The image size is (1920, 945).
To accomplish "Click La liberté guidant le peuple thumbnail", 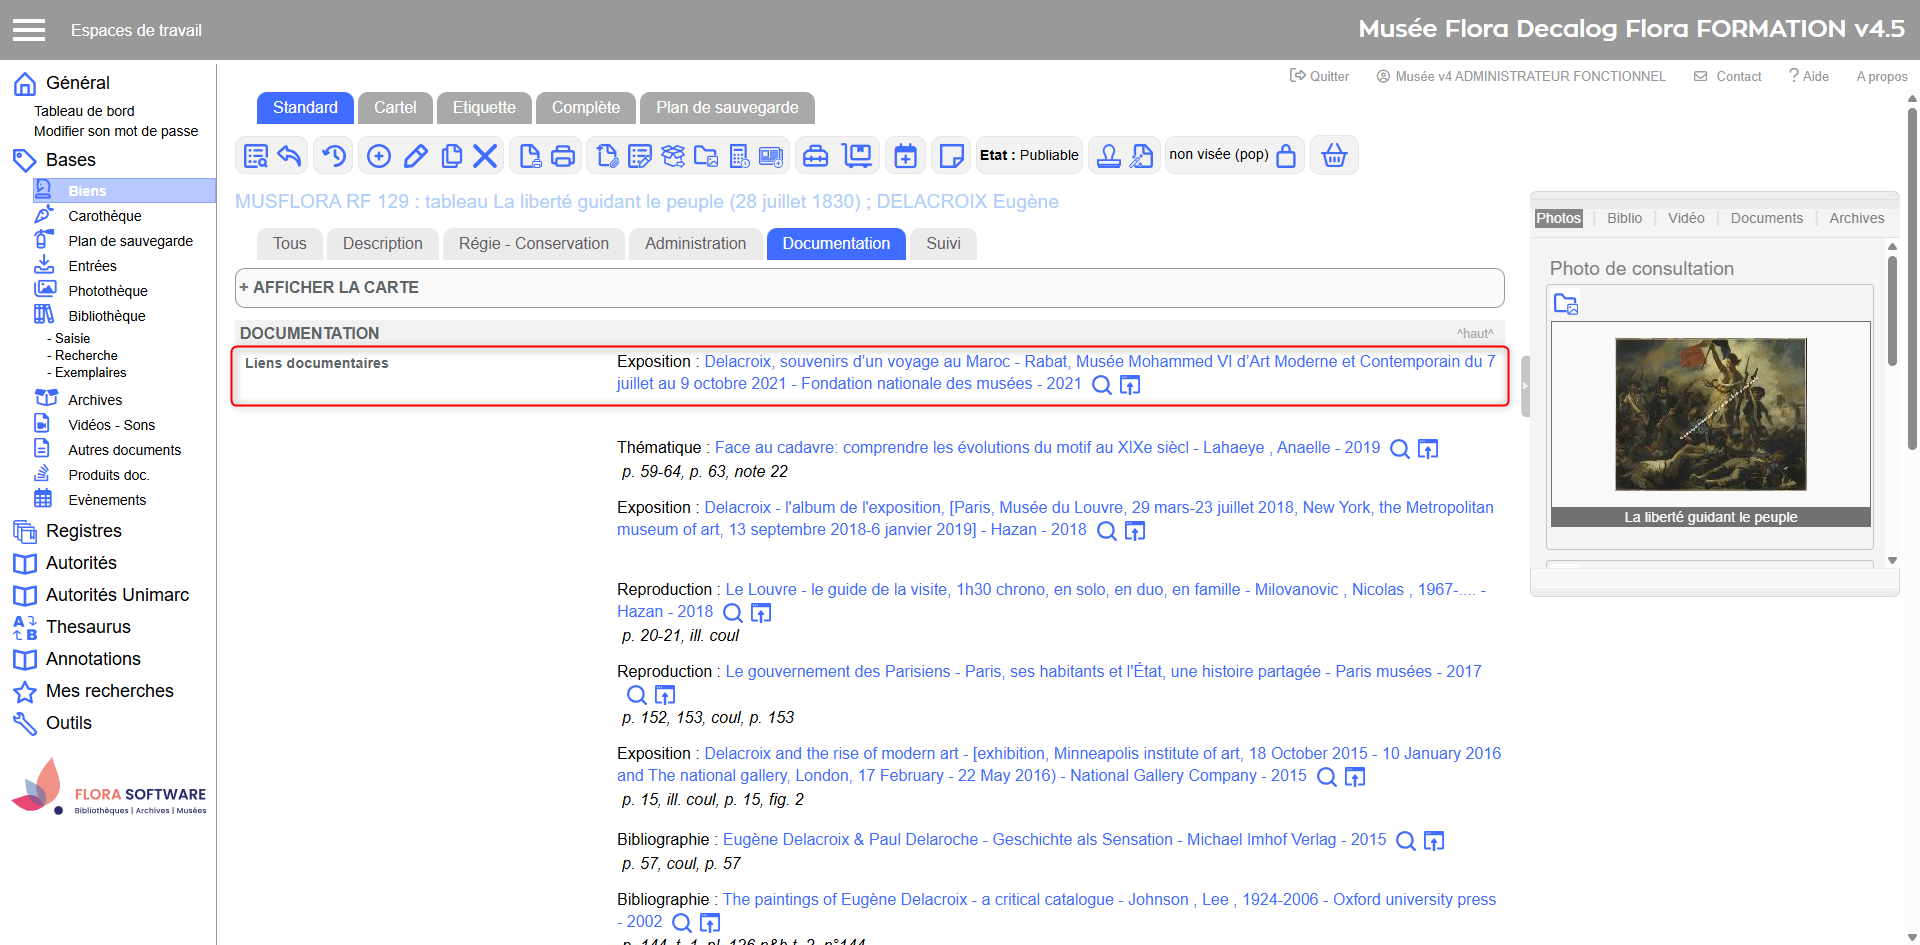I will [x=1710, y=414].
